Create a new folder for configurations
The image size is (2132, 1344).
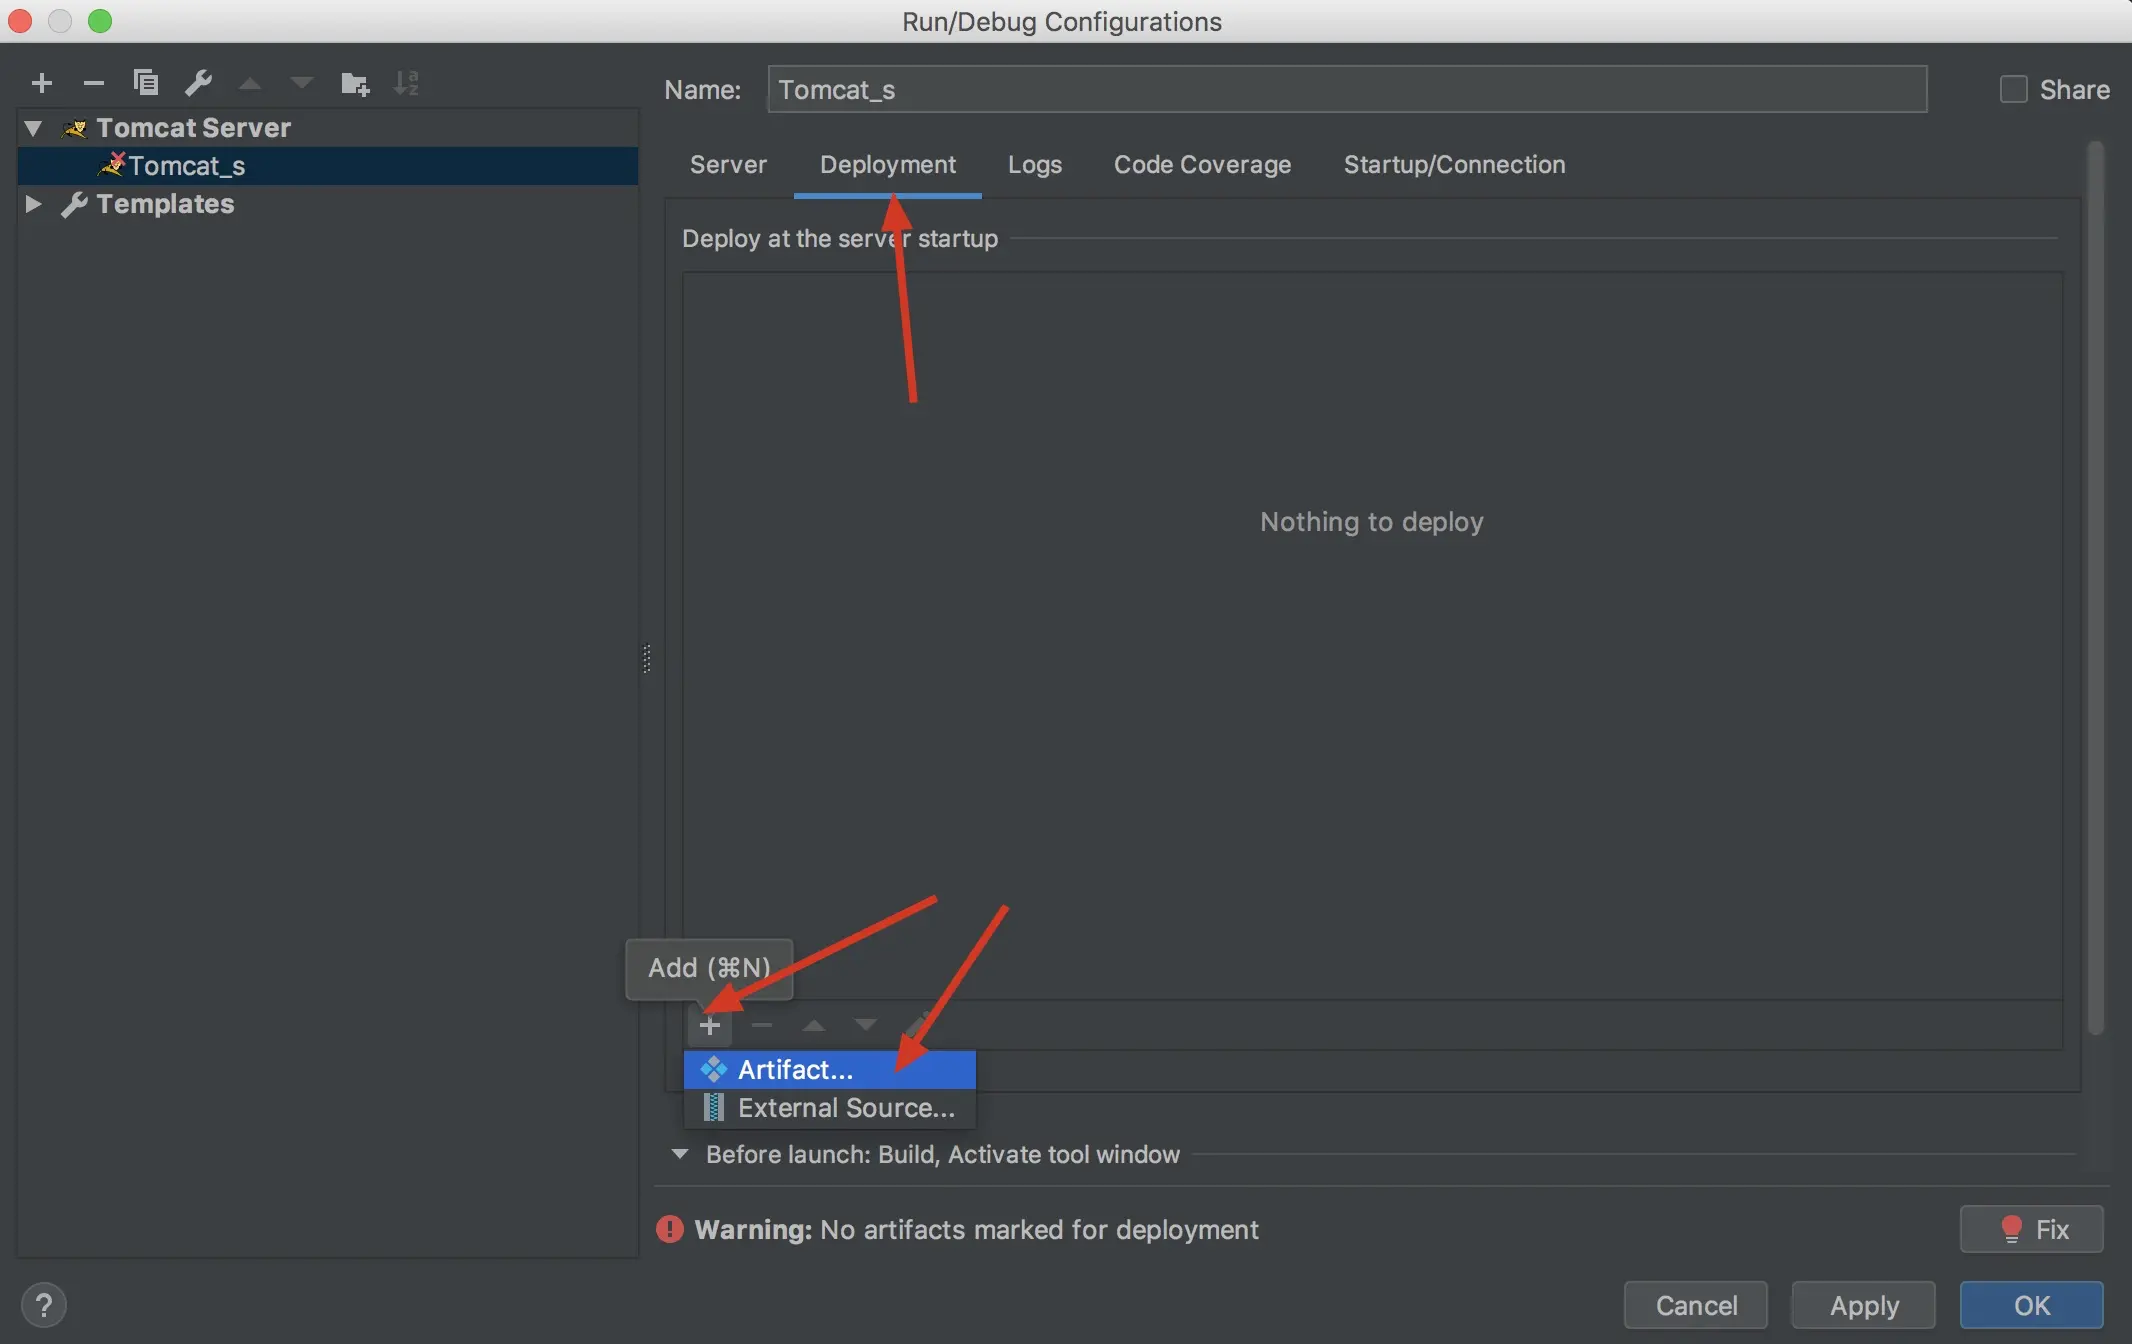354,83
